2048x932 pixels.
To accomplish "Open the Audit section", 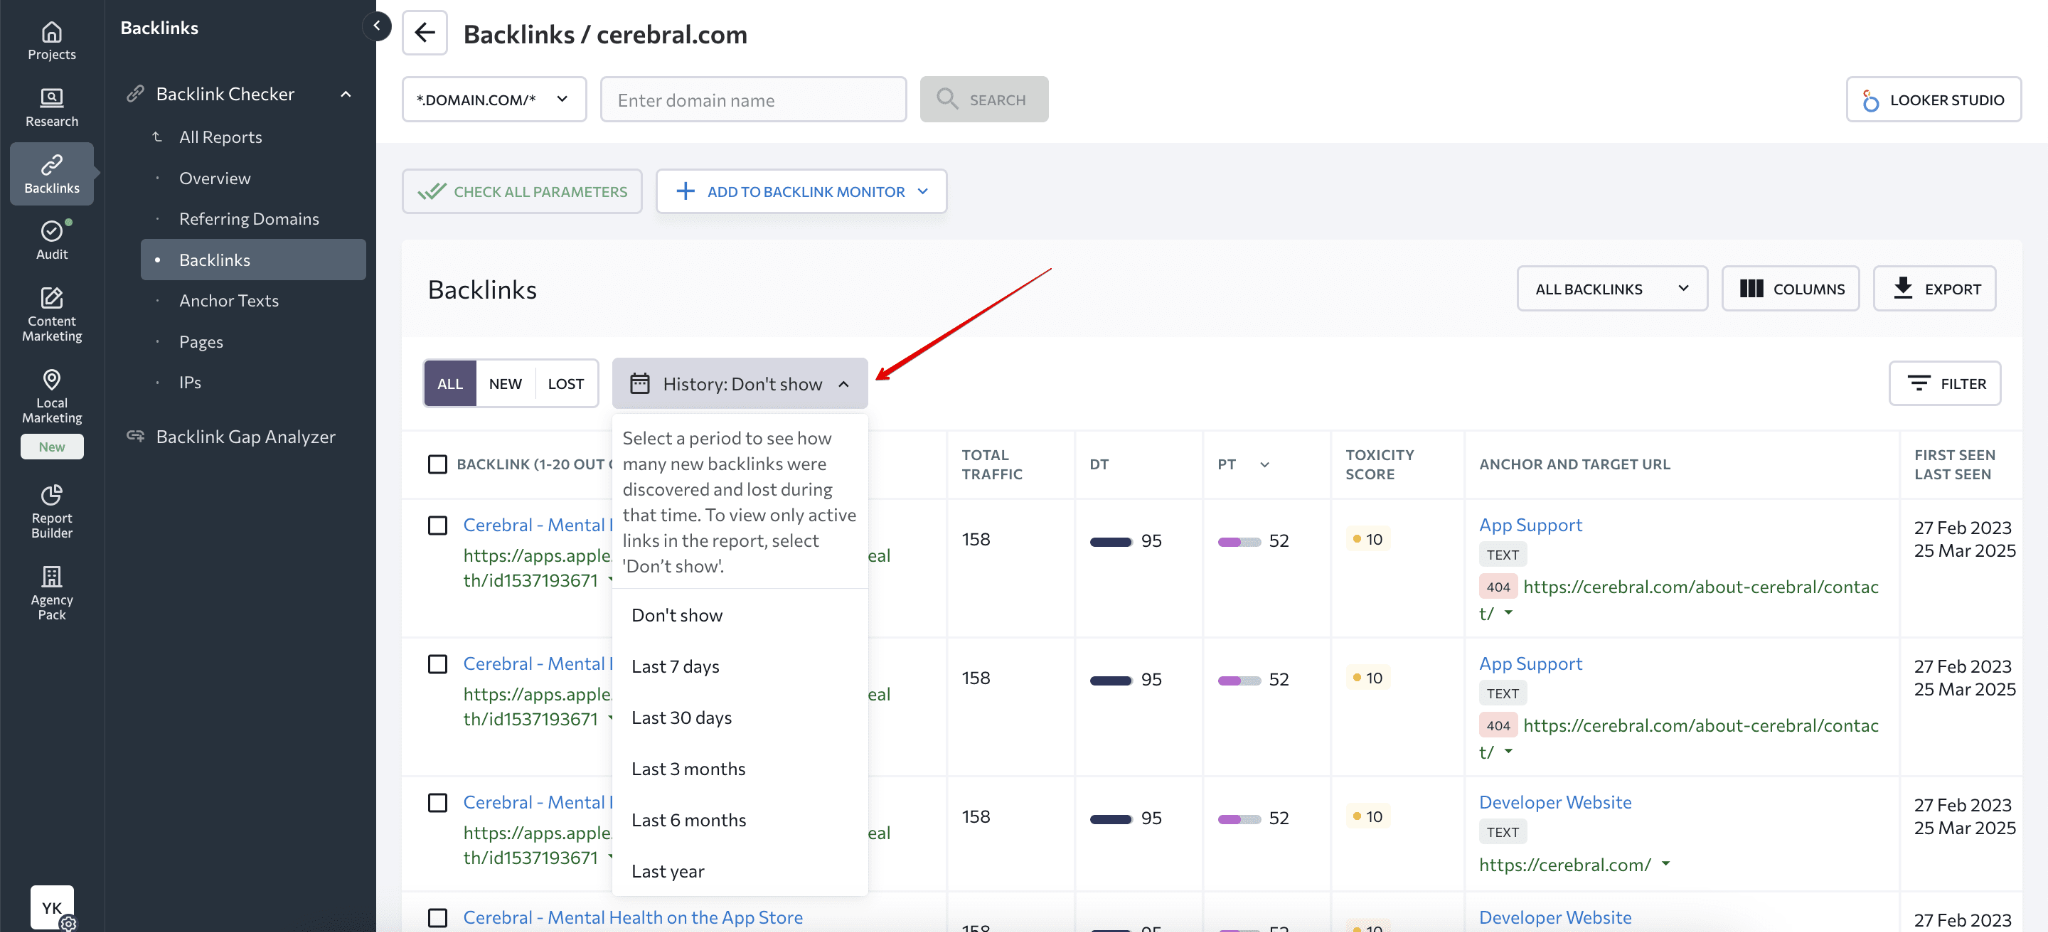I will (x=51, y=237).
